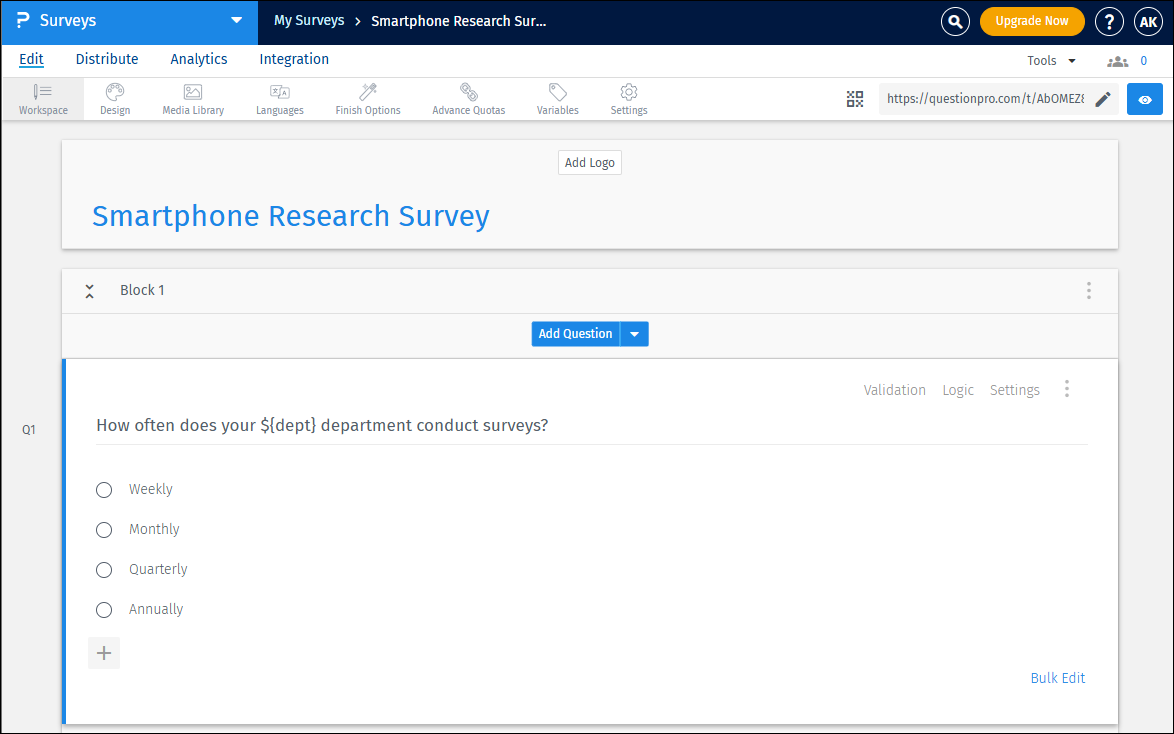Collapse Block 1

(x=89, y=290)
